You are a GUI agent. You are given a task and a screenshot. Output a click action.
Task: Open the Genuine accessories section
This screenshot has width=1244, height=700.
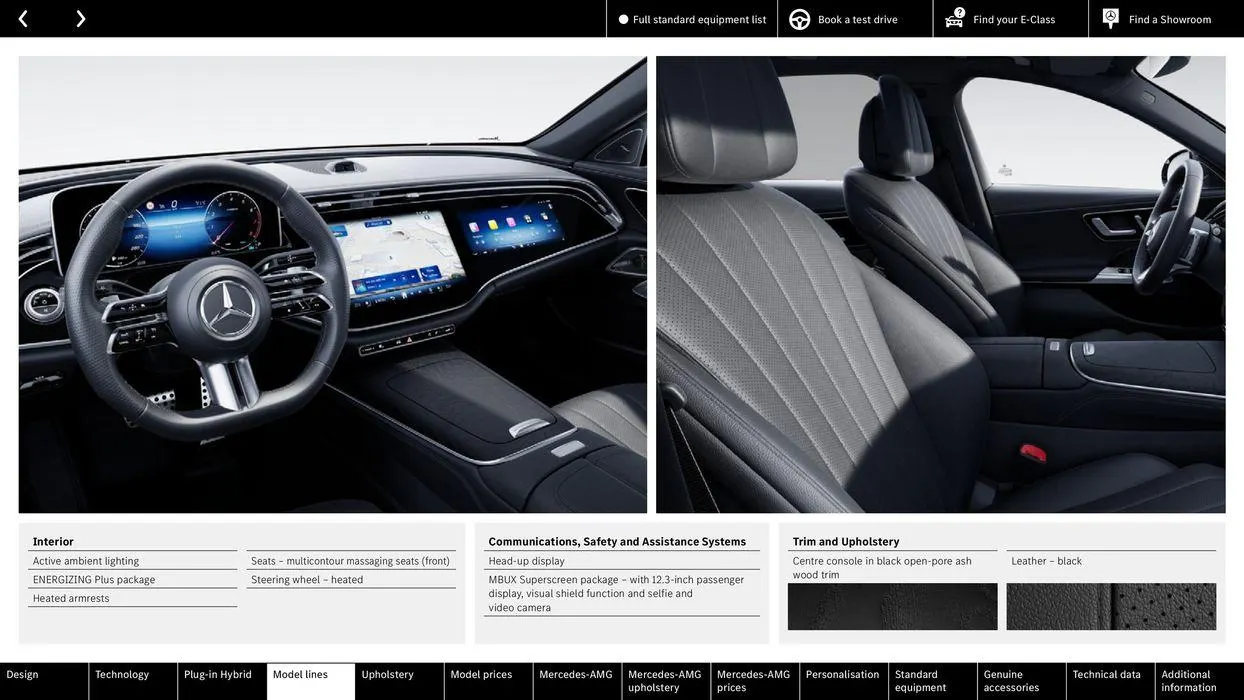point(1013,680)
